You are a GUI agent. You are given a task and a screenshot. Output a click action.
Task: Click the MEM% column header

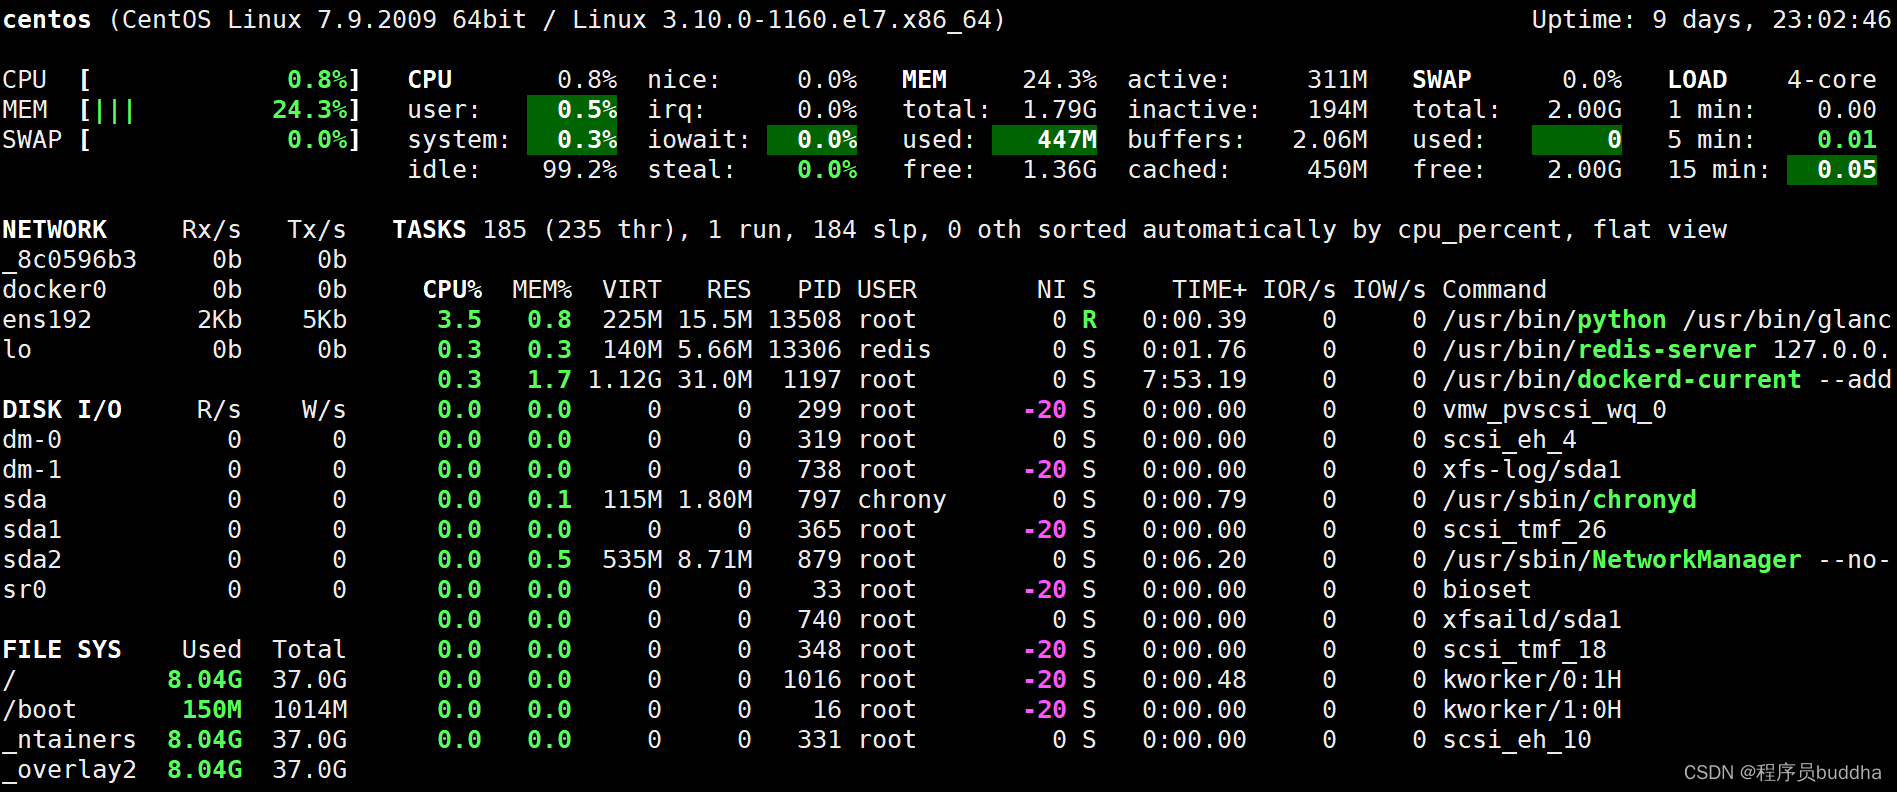click(542, 290)
